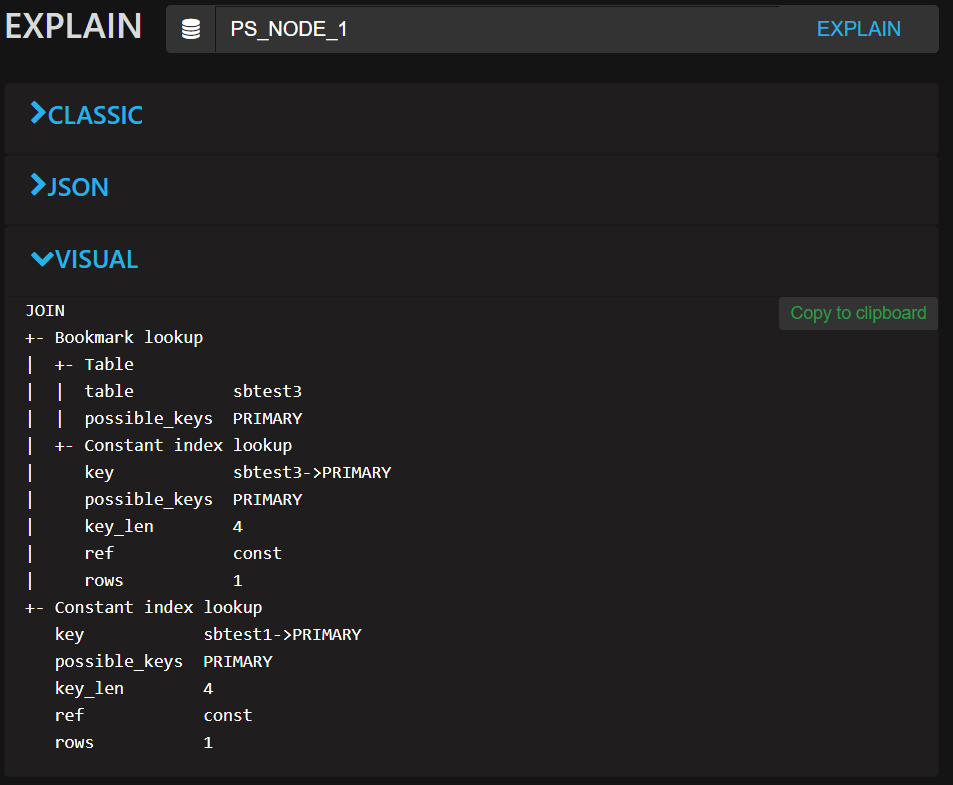
Task: Select the VISUAL panel title
Action: (96, 259)
